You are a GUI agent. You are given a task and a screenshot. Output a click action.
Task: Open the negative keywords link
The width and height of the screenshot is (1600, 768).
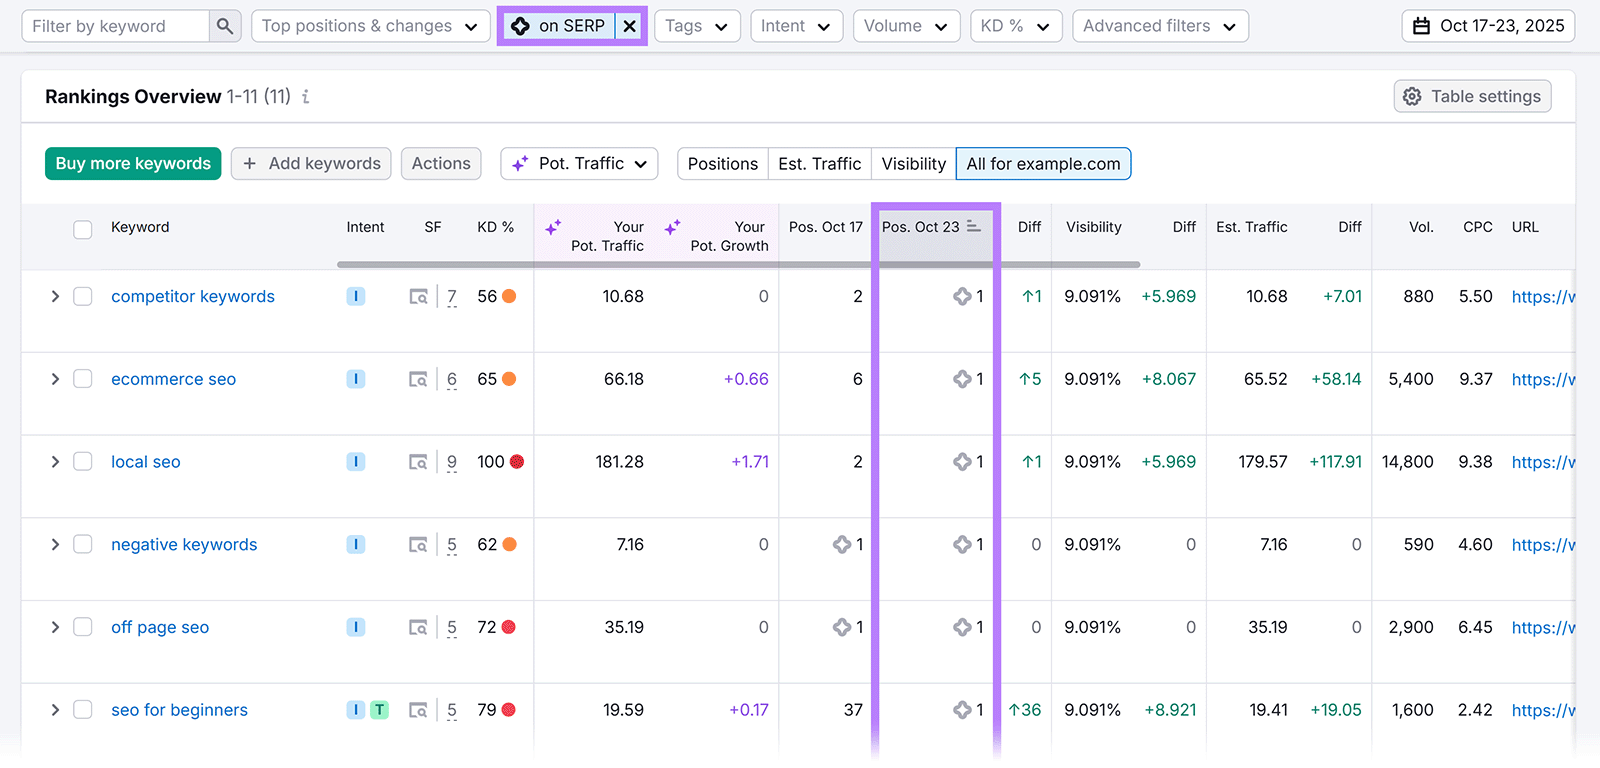coord(184,545)
